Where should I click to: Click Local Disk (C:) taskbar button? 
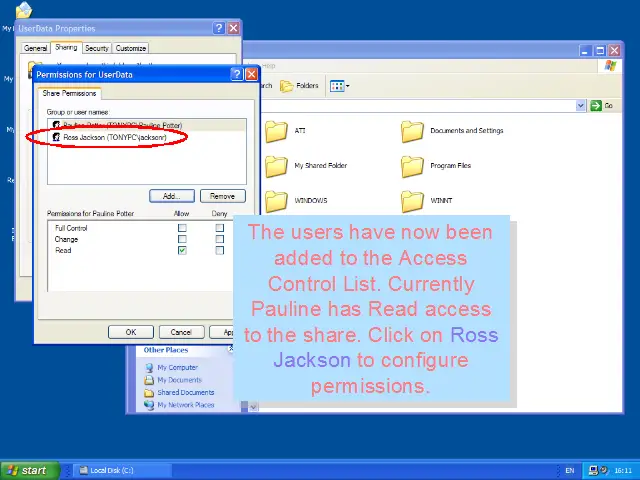[x=122, y=470]
